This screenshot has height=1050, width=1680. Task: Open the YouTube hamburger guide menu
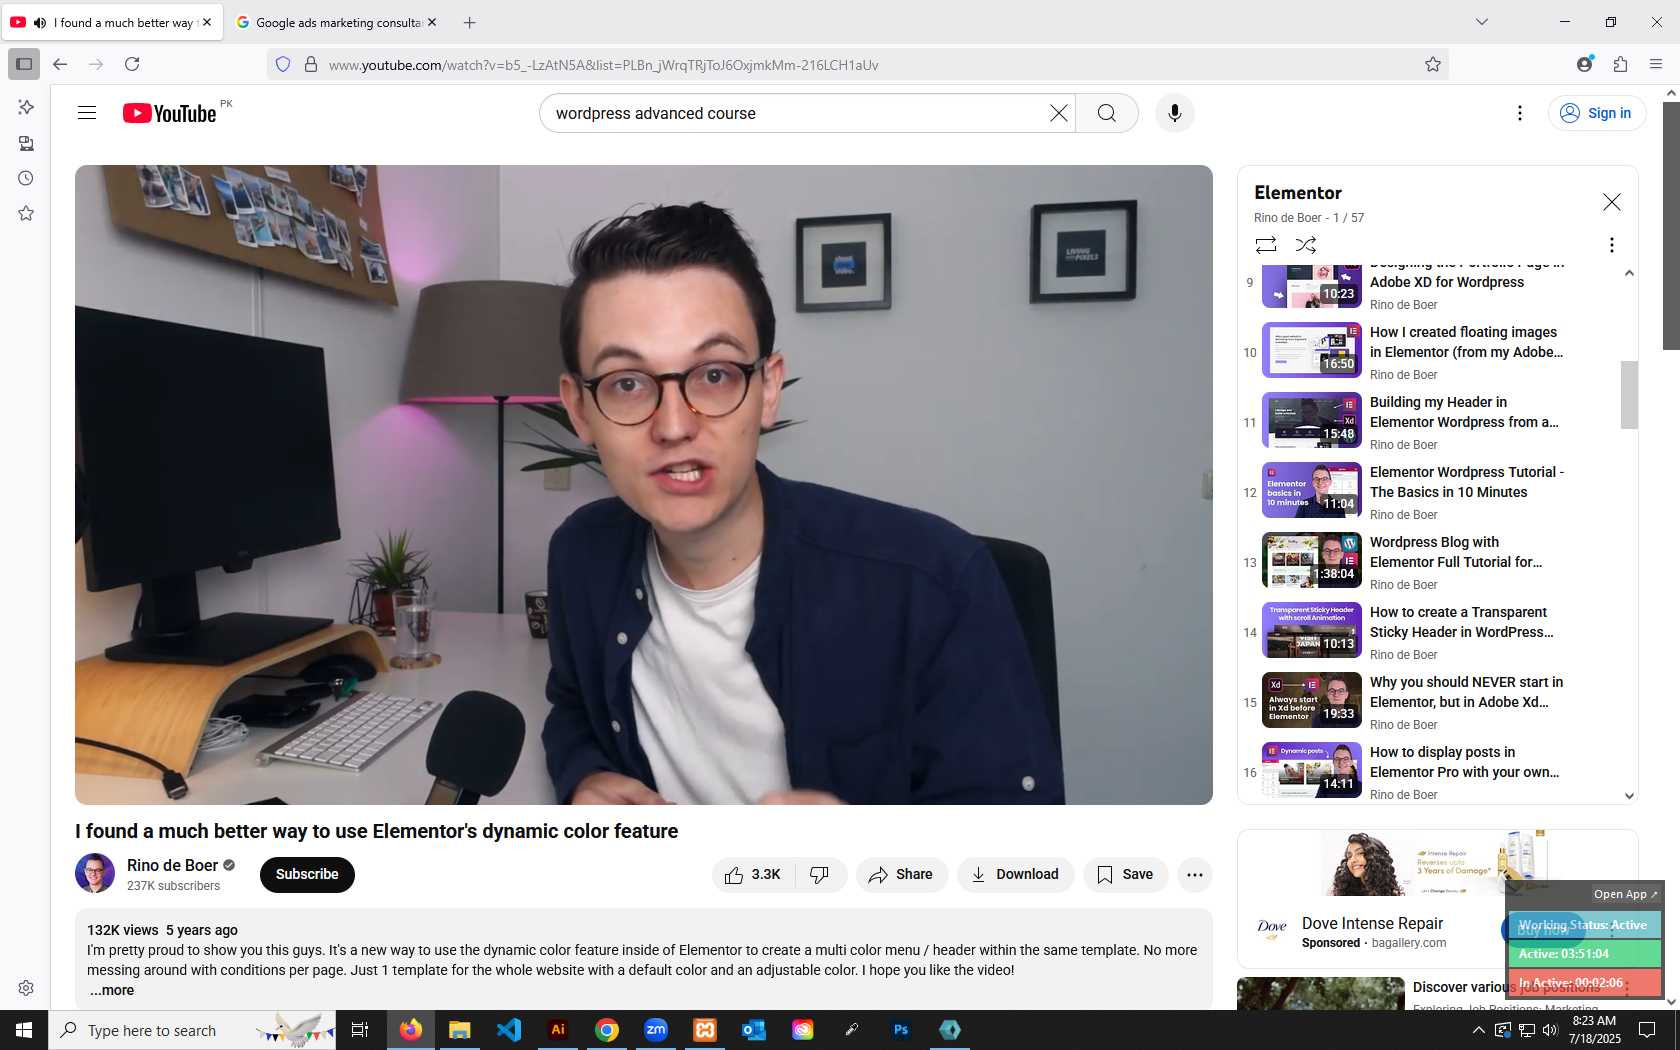click(x=87, y=113)
